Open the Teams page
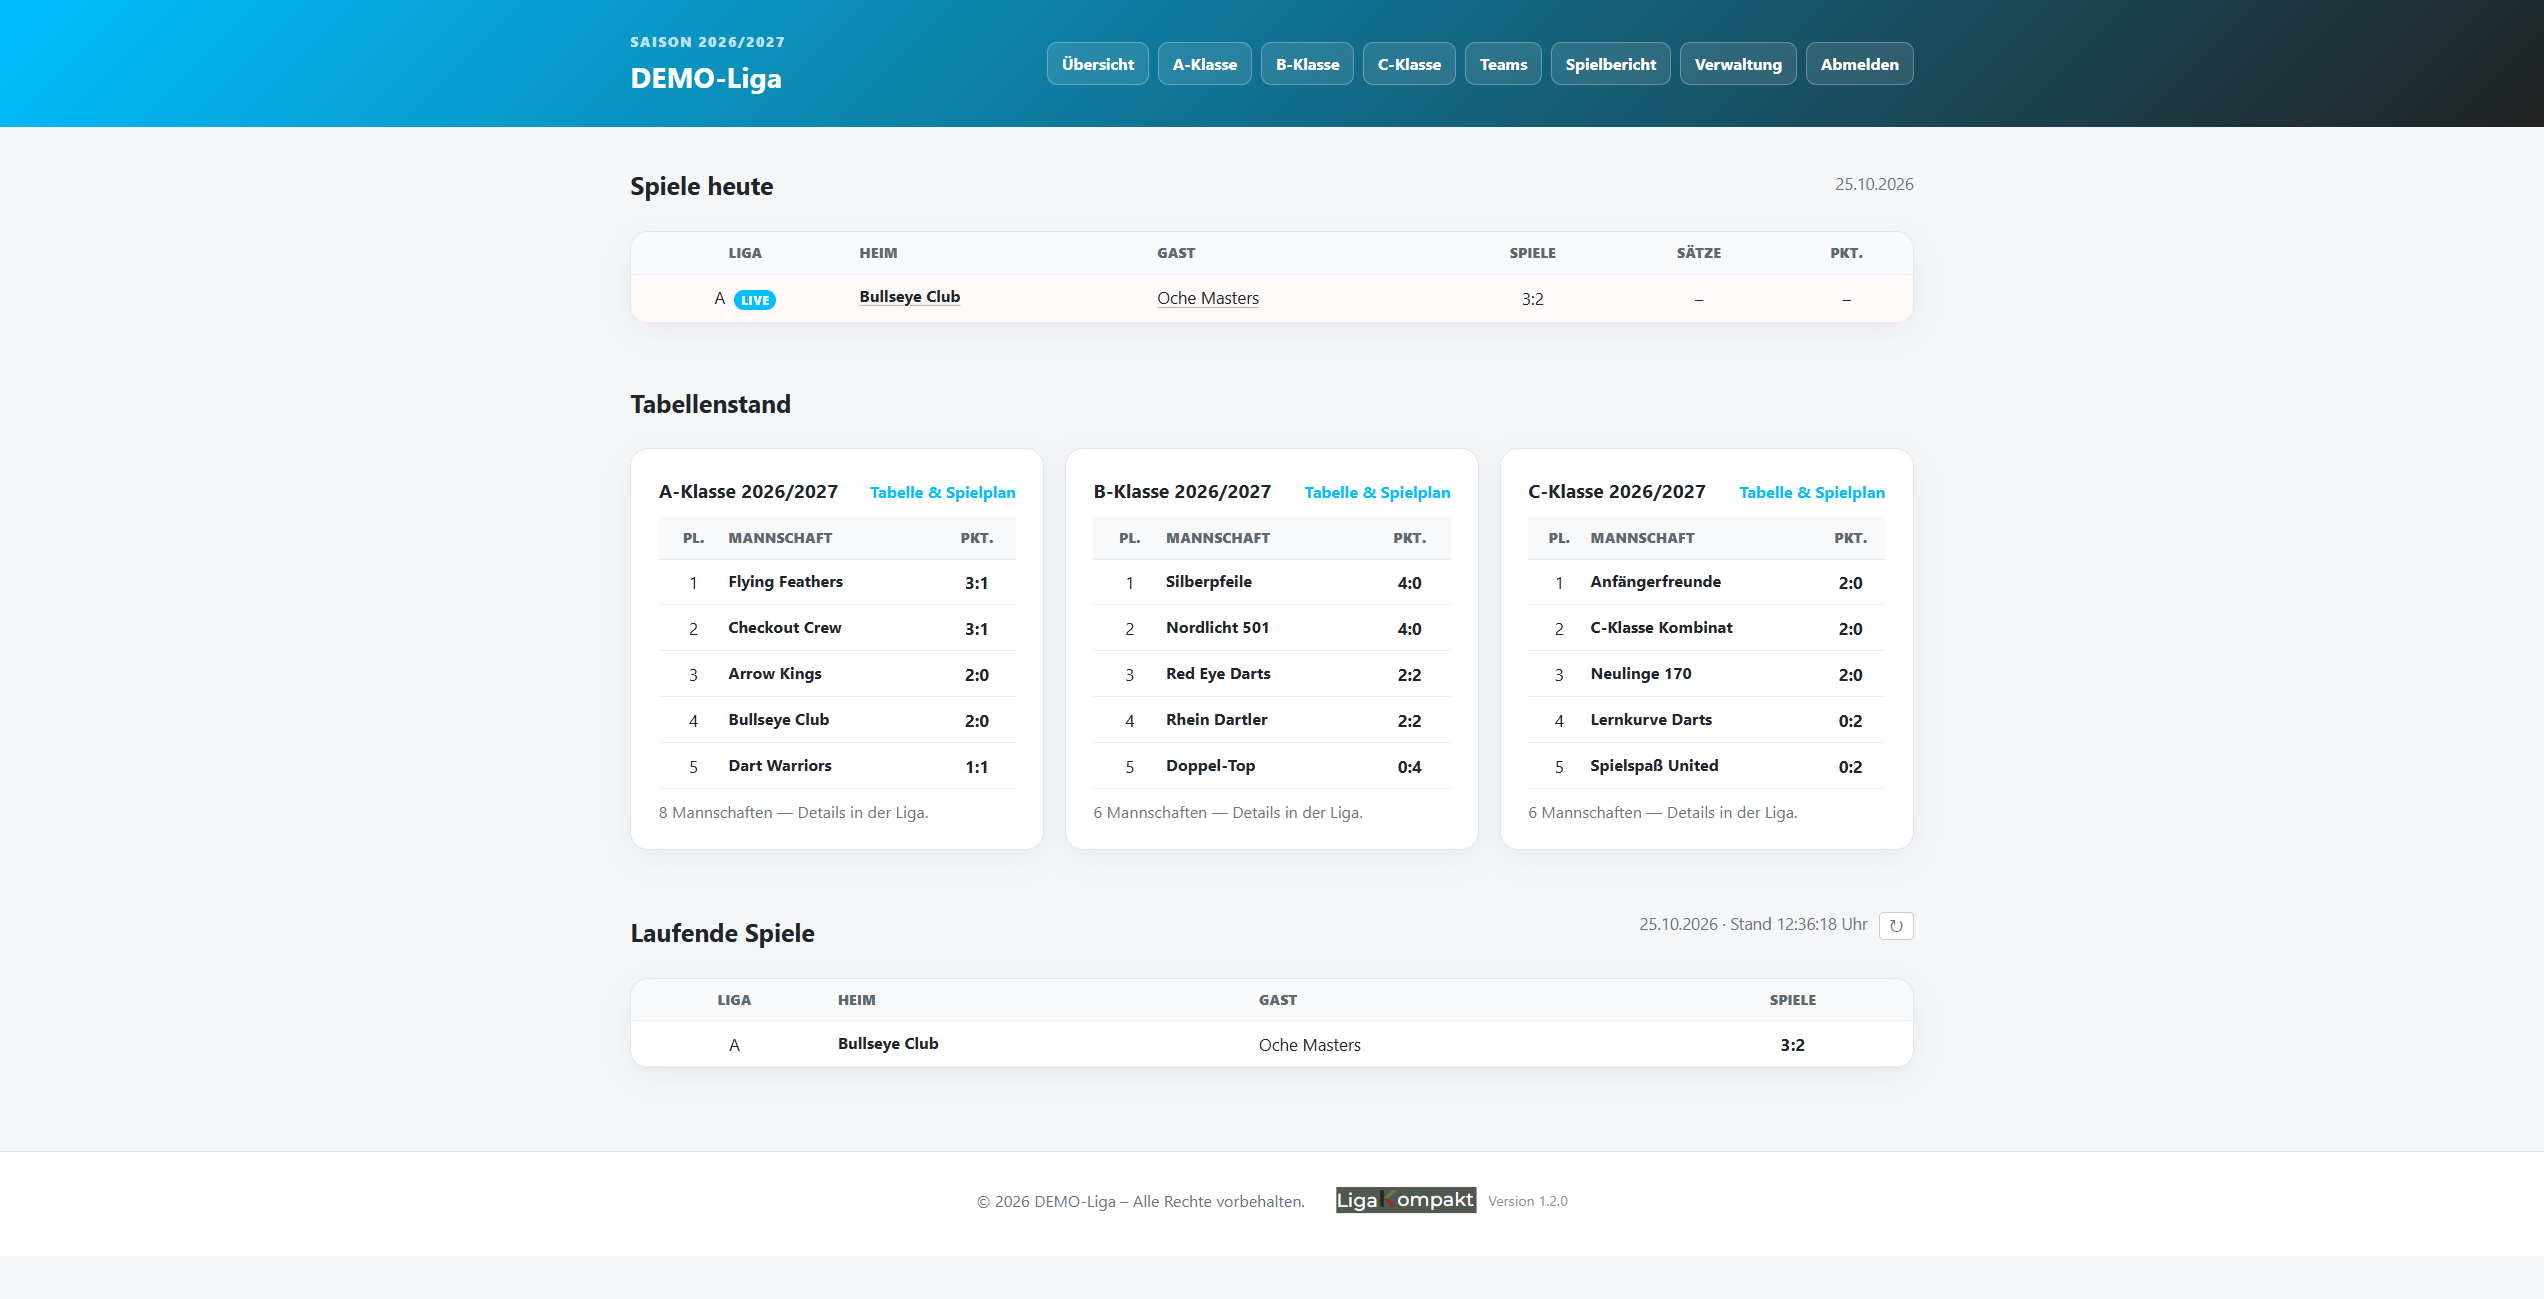This screenshot has height=1299, width=2544. (1503, 64)
